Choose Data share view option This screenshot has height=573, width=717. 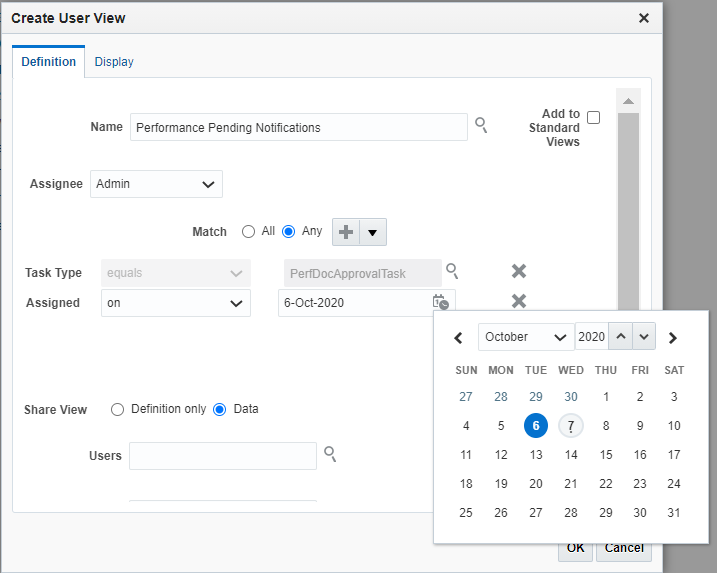tap(219, 409)
